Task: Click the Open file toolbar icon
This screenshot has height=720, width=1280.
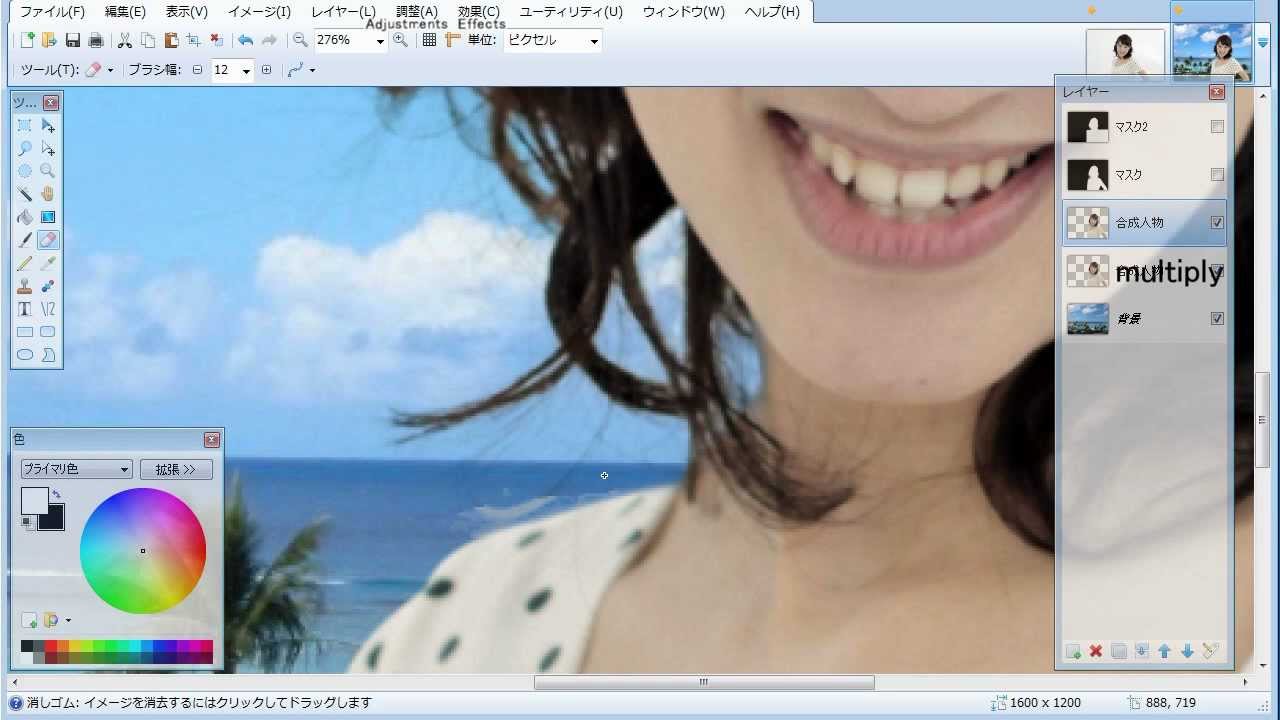Action: [49, 40]
